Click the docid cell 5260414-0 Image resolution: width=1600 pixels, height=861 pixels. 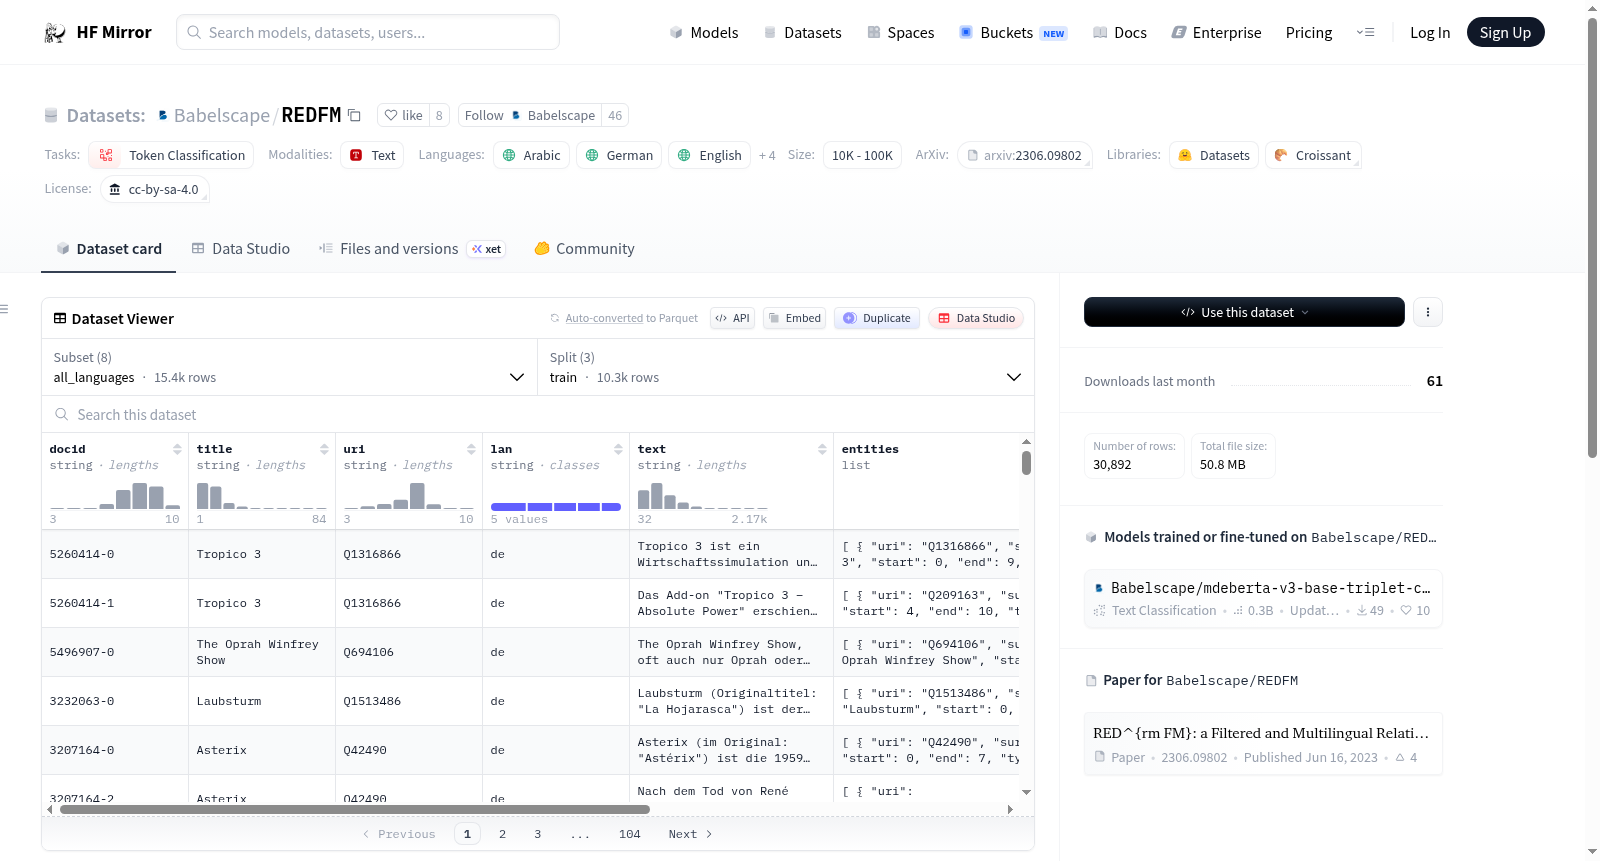tap(115, 554)
